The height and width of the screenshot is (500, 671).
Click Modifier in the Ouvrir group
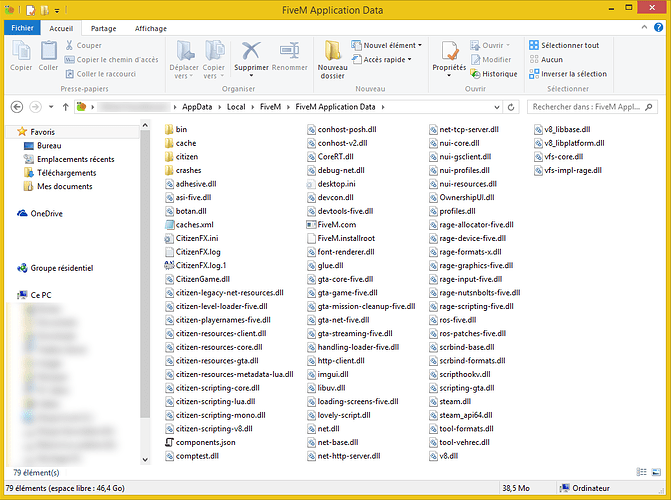click(x=491, y=60)
